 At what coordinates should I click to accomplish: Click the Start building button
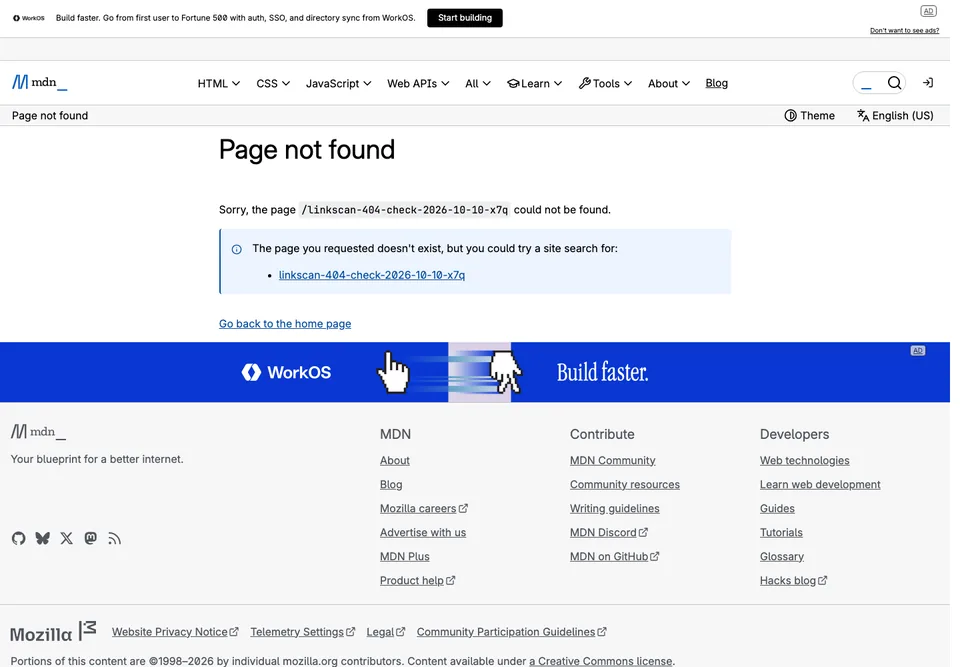tap(465, 18)
